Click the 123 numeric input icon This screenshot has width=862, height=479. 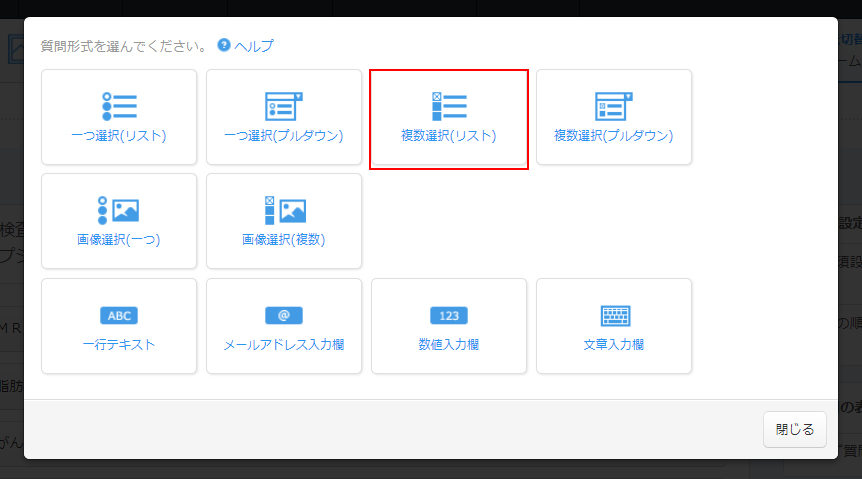(x=449, y=316)
